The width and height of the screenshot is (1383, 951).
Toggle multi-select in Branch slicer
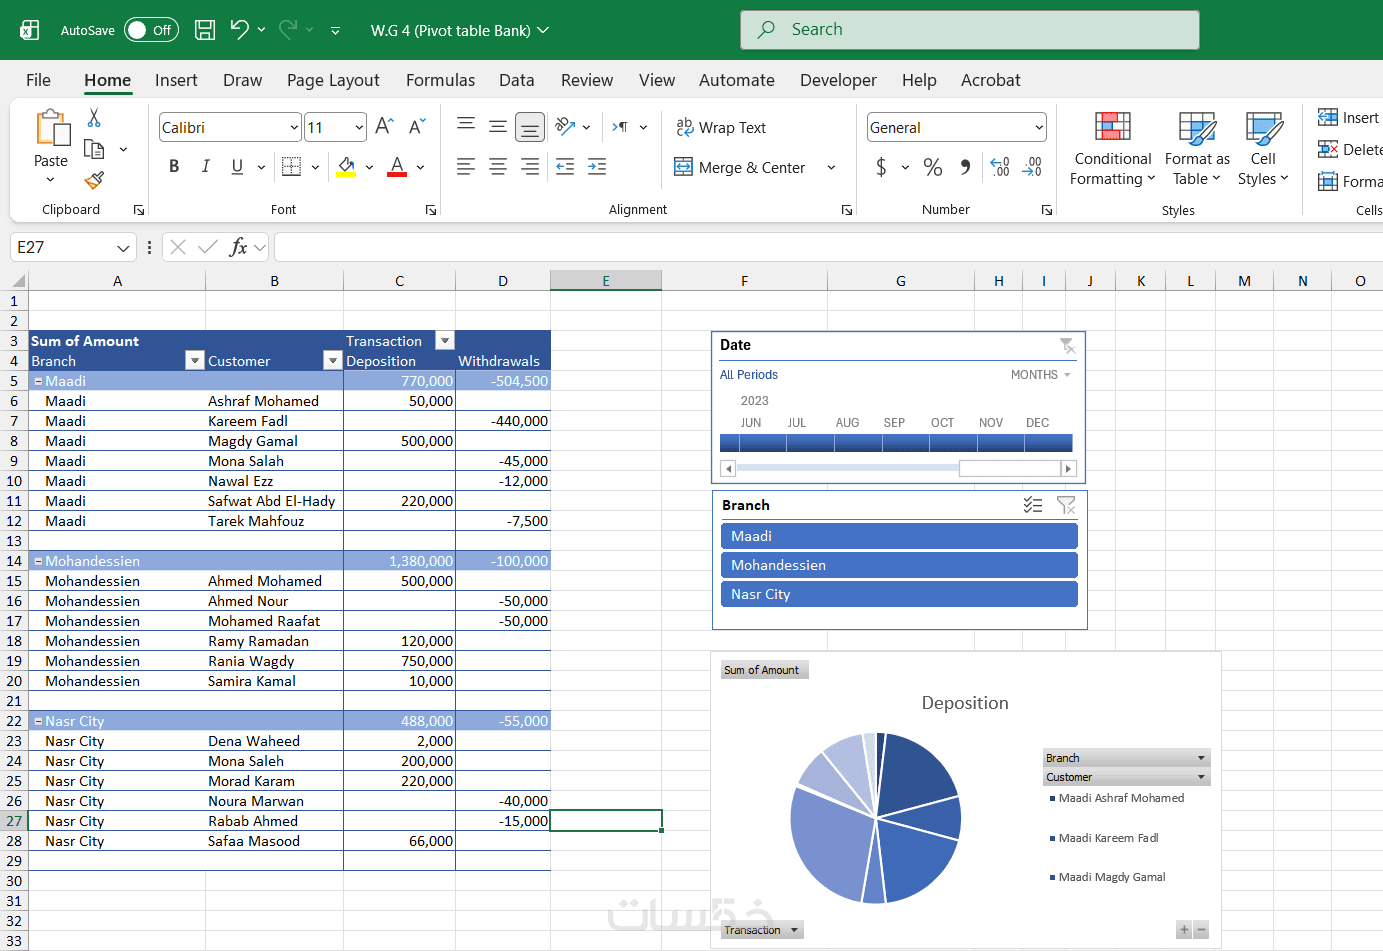(1033, 505)
